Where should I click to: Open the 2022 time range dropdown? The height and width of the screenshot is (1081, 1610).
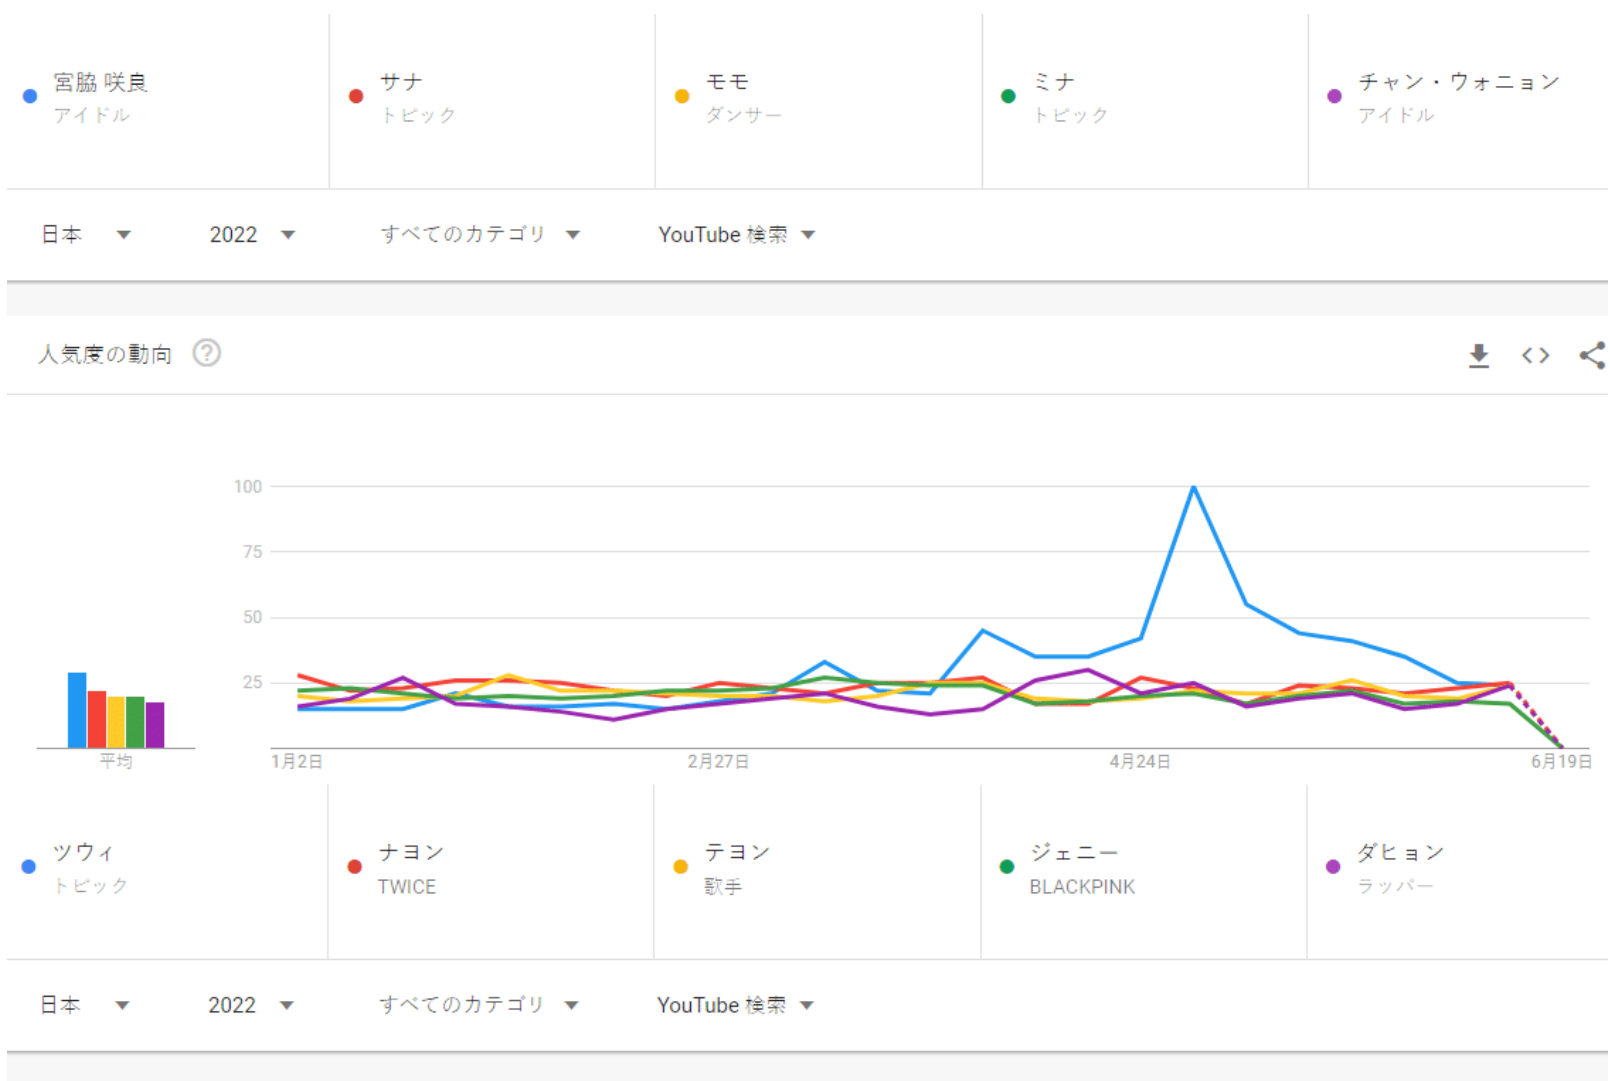(x=252, y=234)
